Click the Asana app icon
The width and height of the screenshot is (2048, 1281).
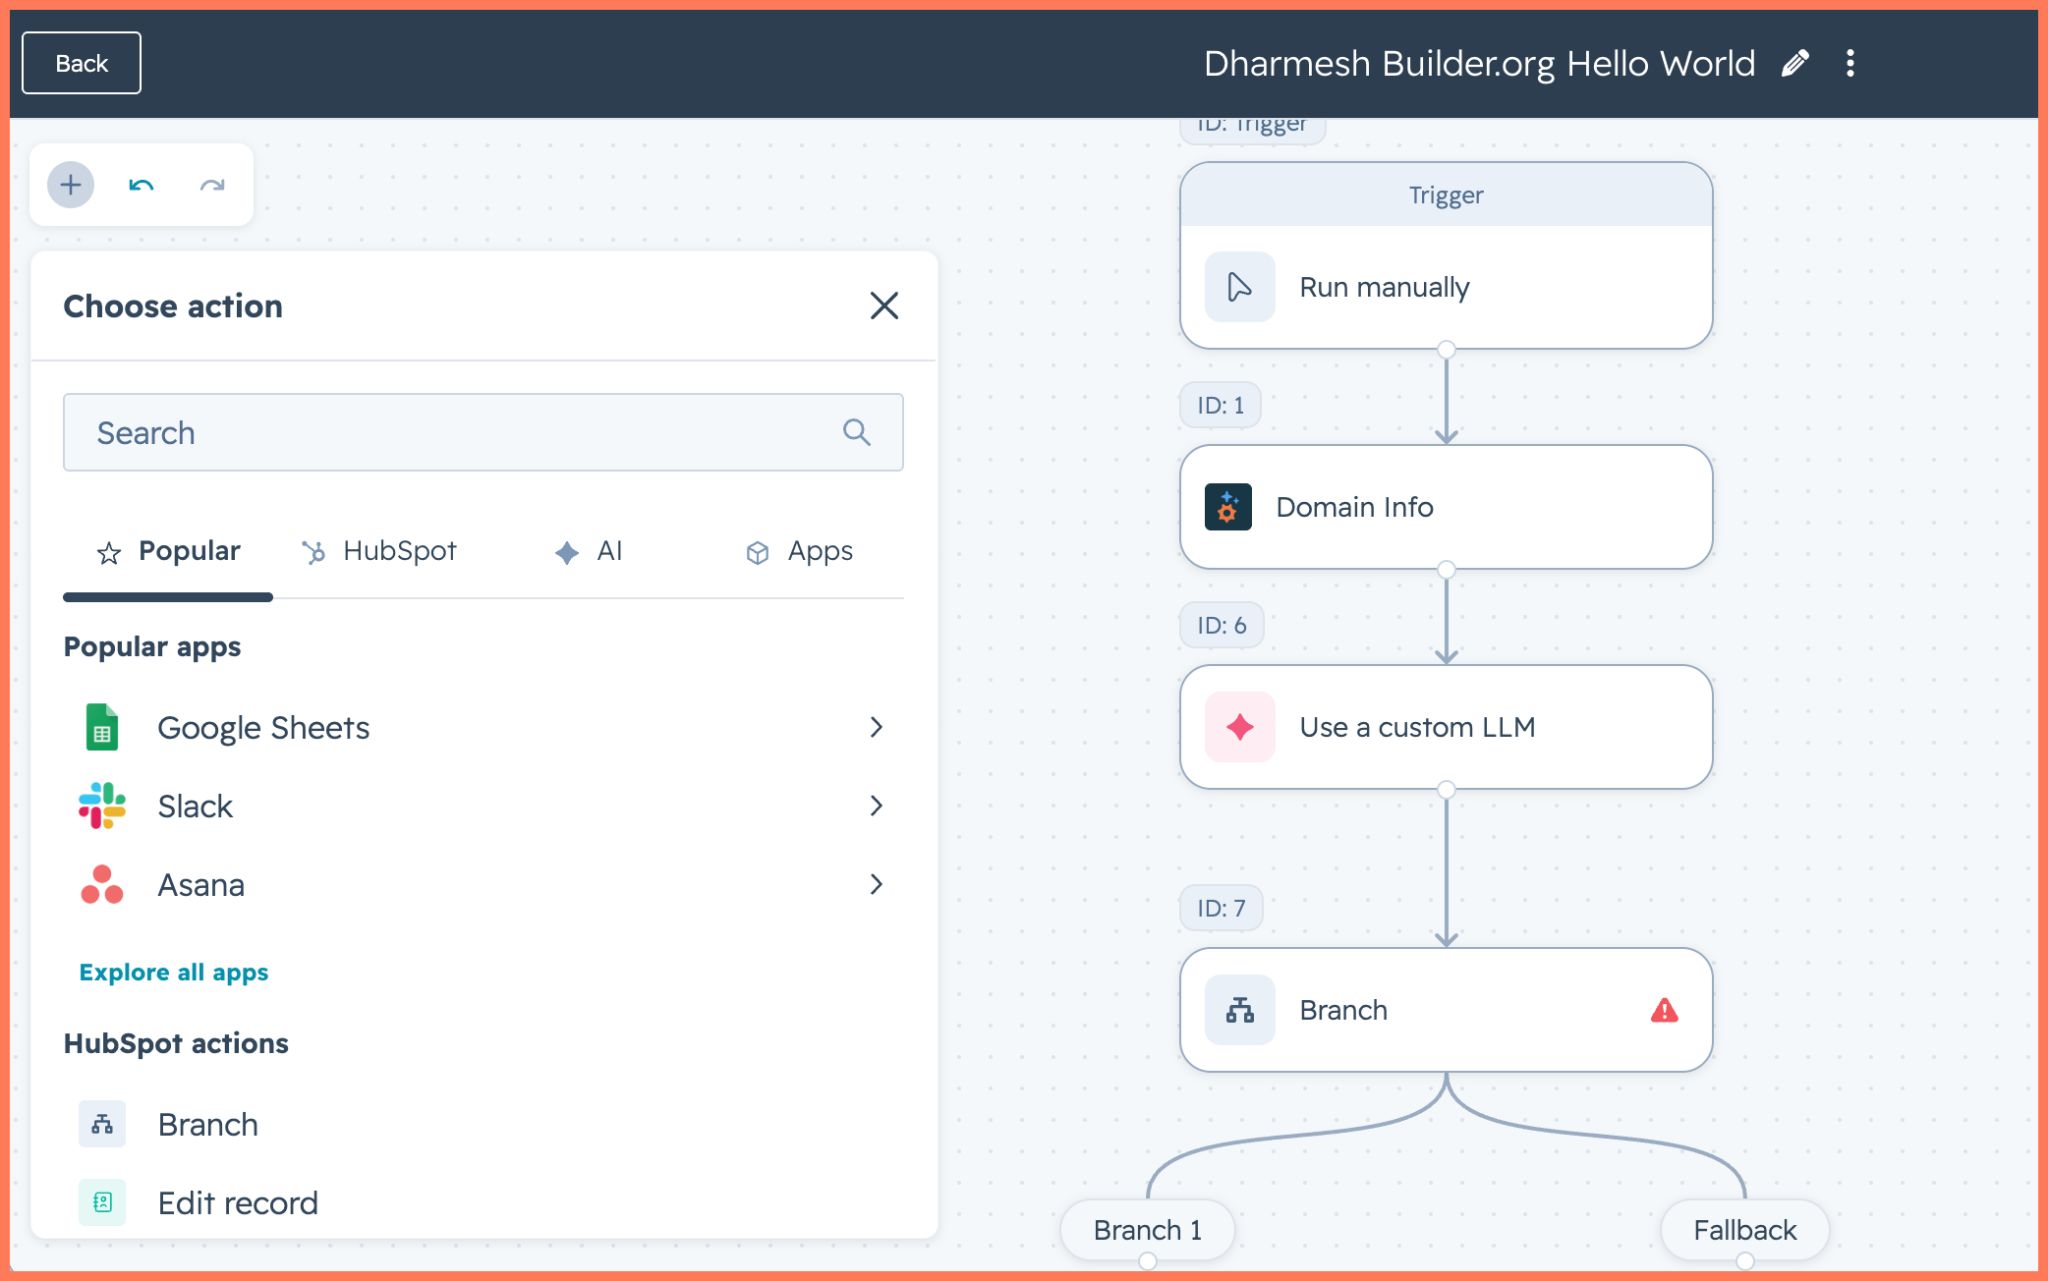(x=102, y=885)
